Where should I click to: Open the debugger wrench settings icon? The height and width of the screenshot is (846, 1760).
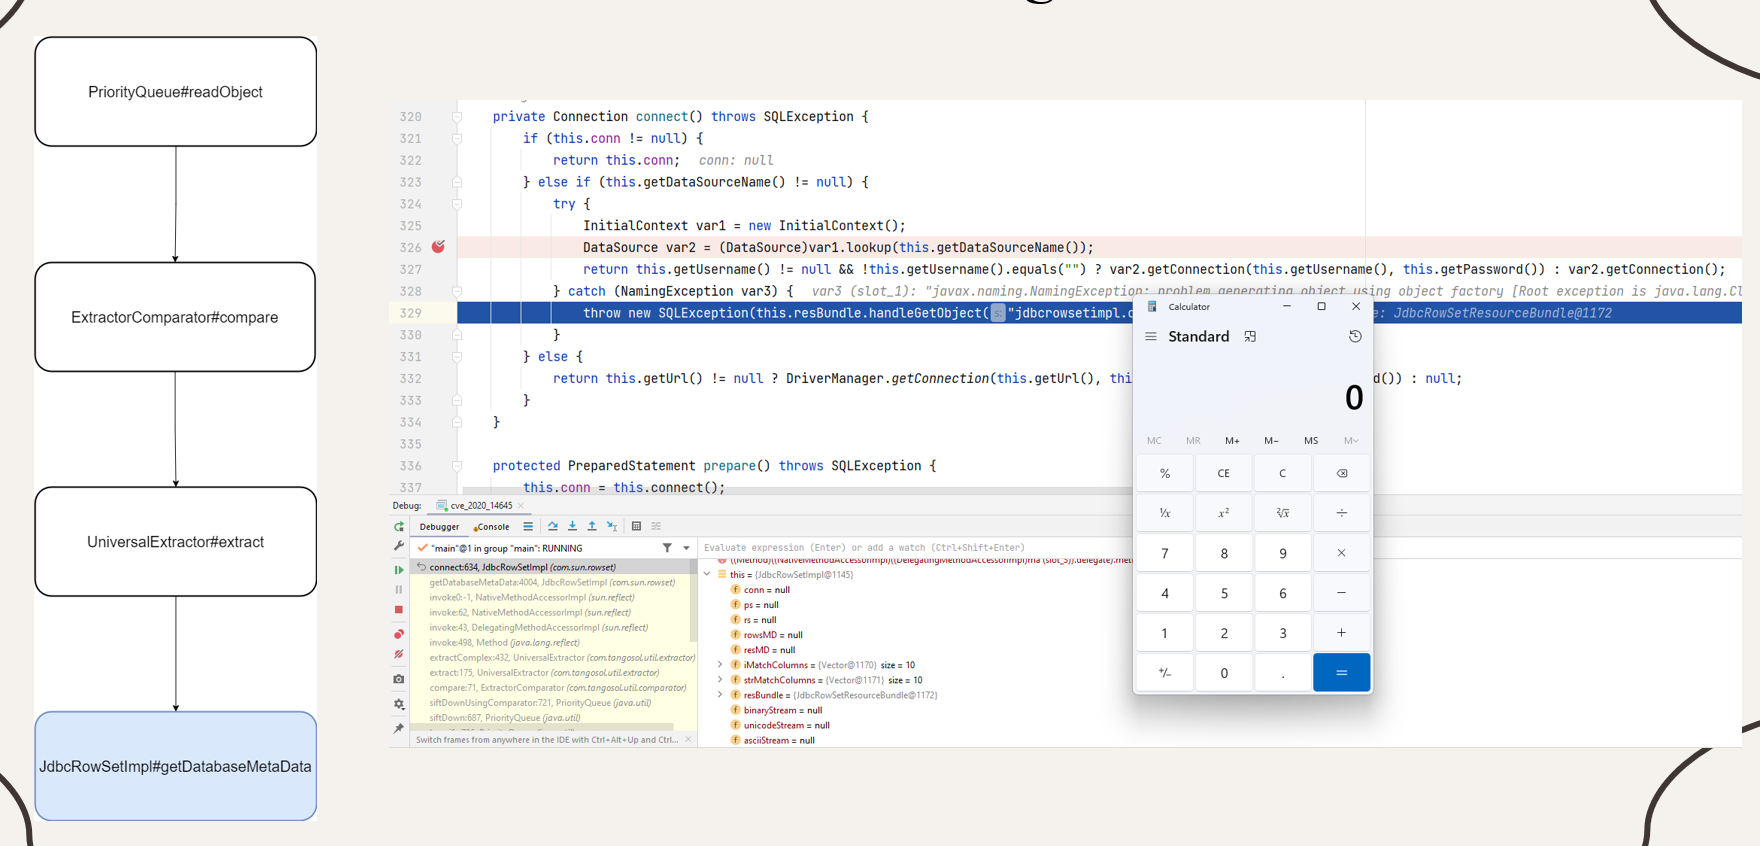399,546
